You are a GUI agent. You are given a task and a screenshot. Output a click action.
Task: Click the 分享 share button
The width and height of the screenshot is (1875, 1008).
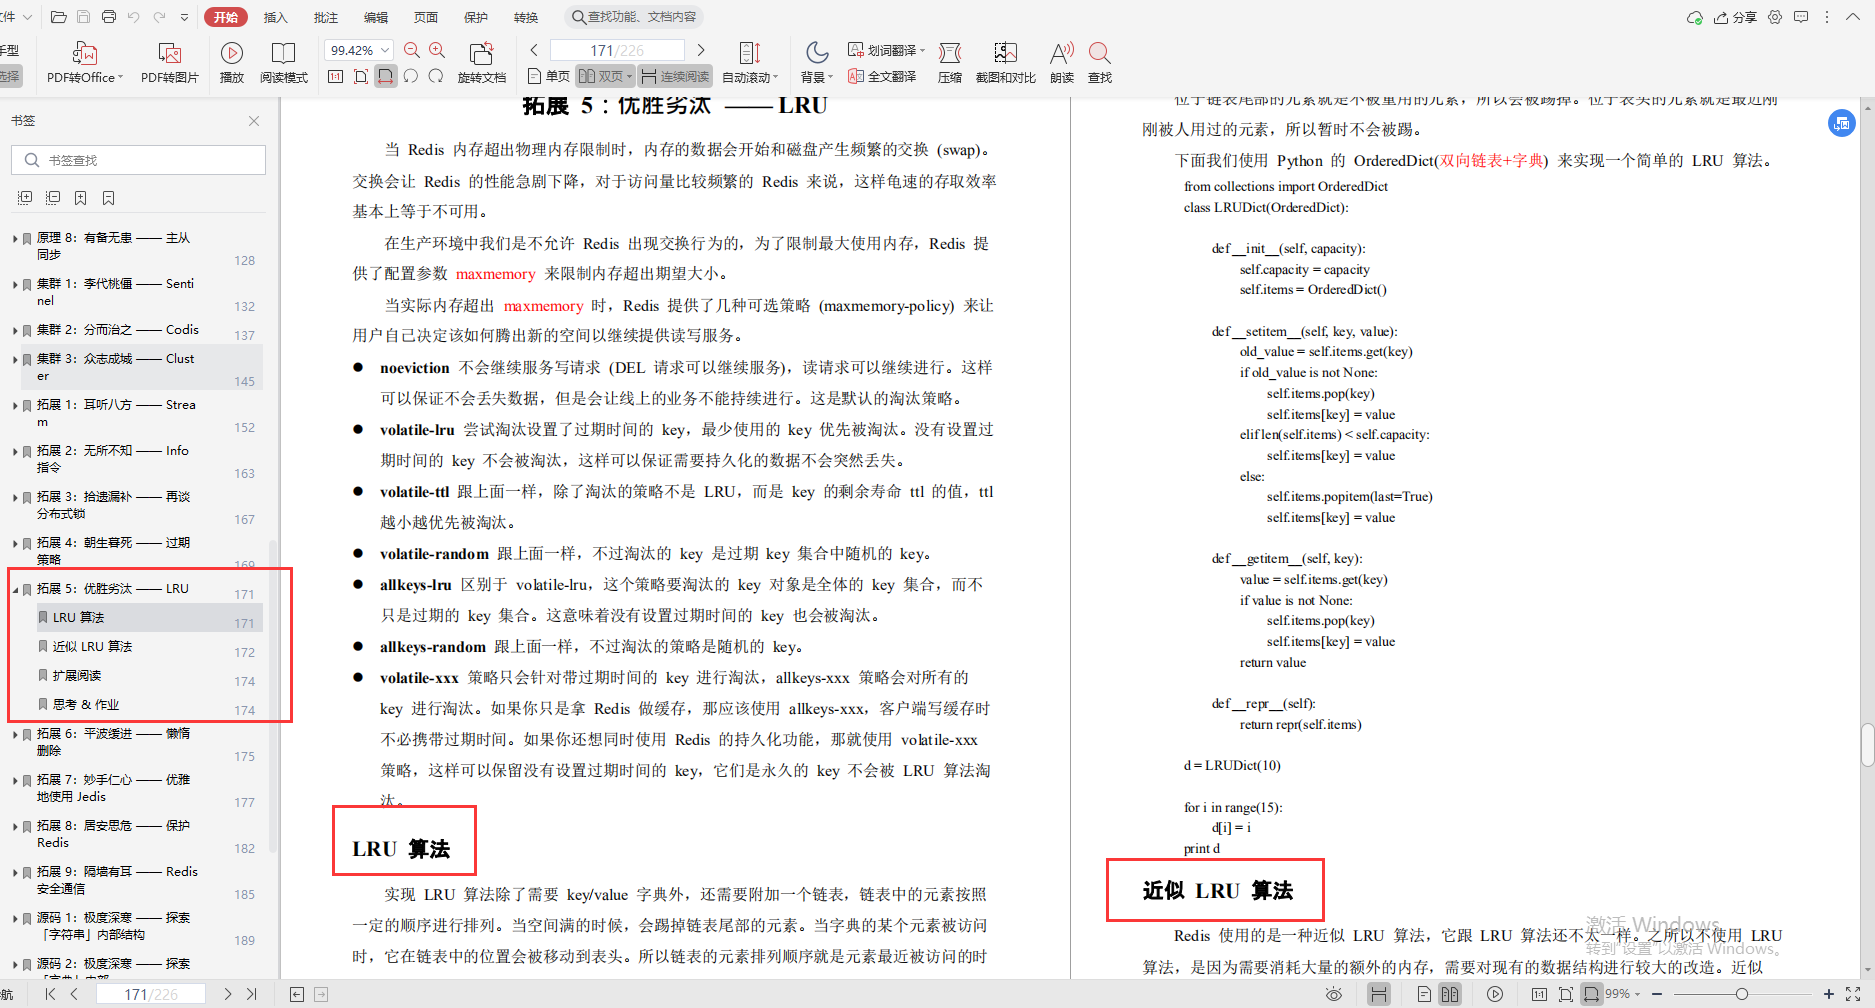point(1735,17)
